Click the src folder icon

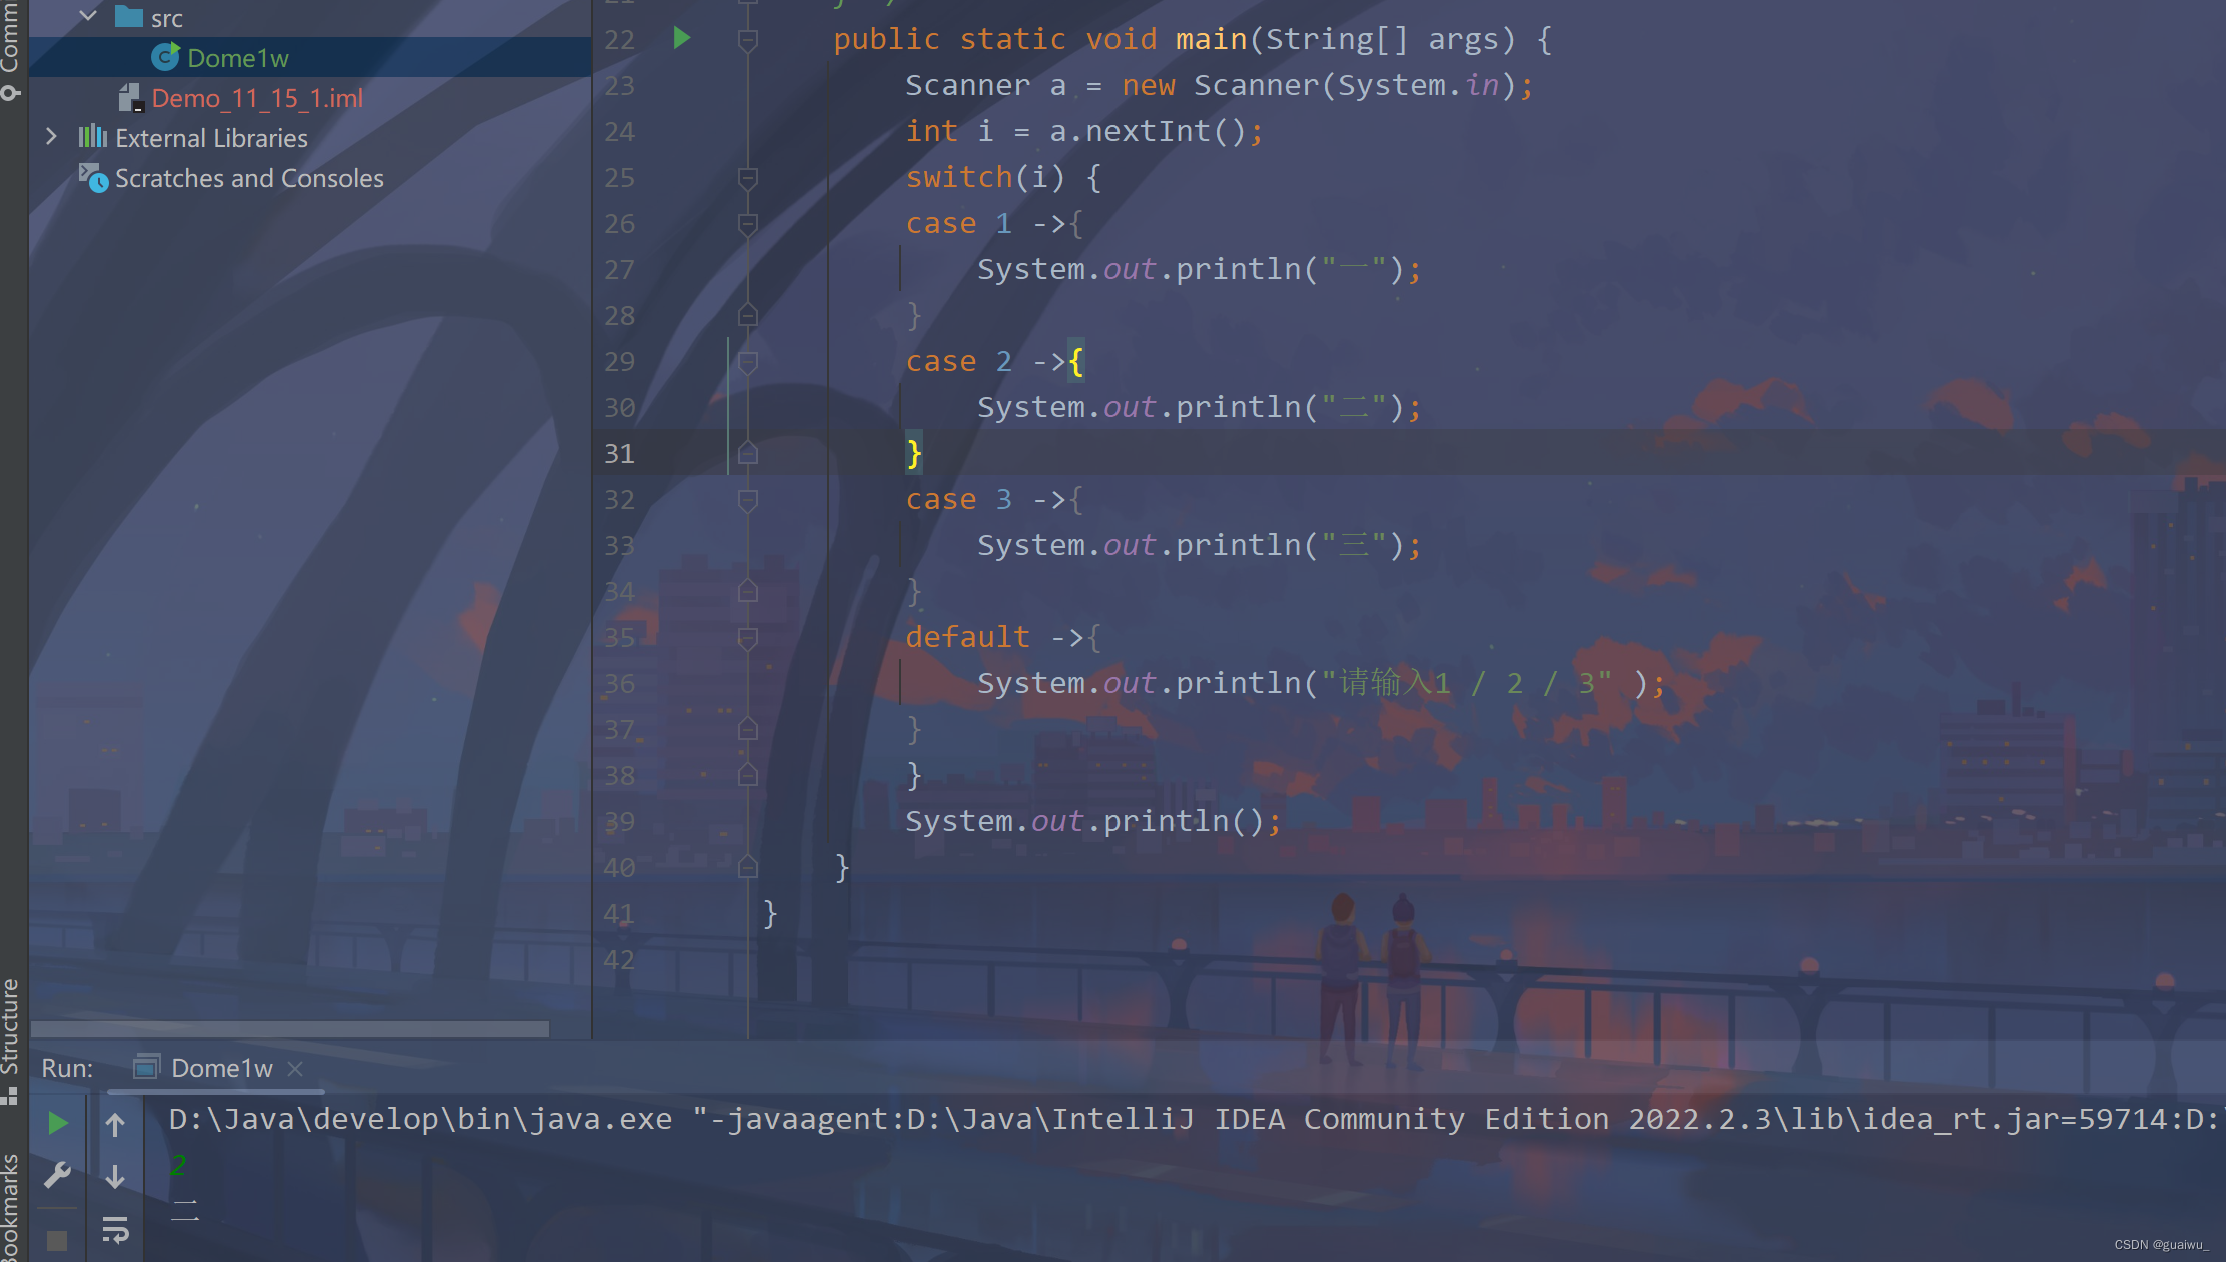(129, 16)
